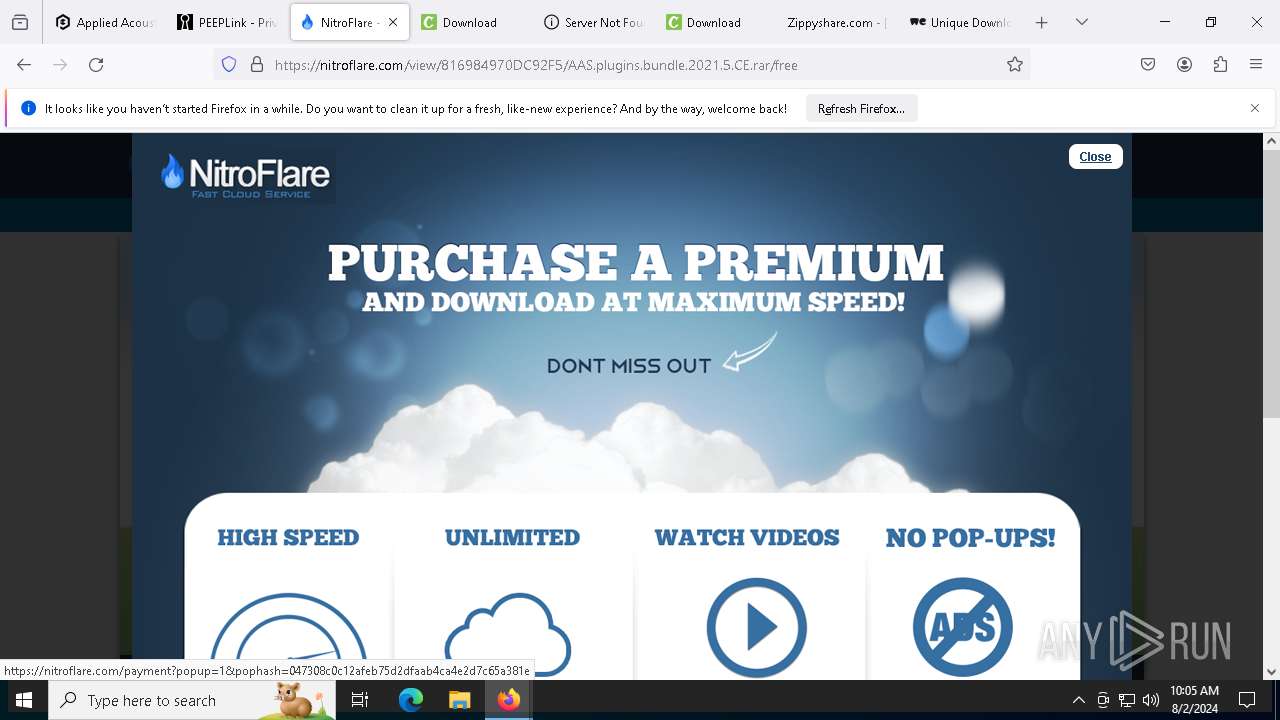The height and width of the screenshot is (720, 1280).
Task: Switch to the Server Not Found tab
Action: (594, 22)
